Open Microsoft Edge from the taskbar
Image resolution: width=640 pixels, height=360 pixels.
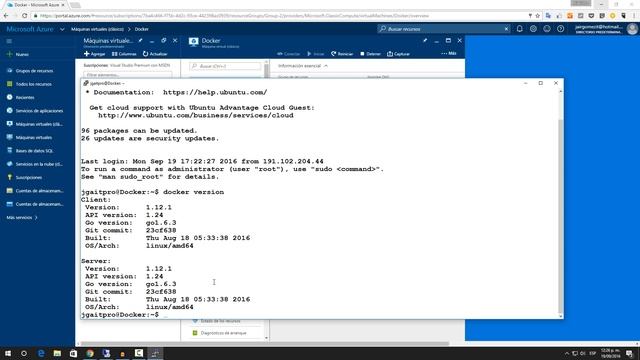[41, 353]
